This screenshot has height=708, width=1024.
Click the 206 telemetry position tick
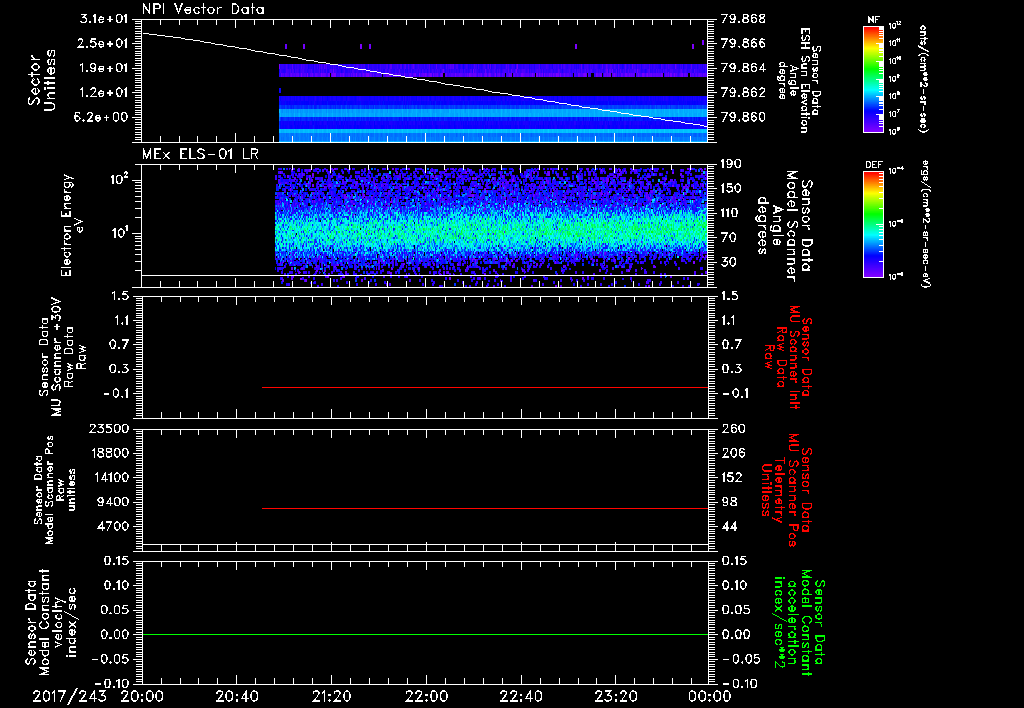point(732,453)
